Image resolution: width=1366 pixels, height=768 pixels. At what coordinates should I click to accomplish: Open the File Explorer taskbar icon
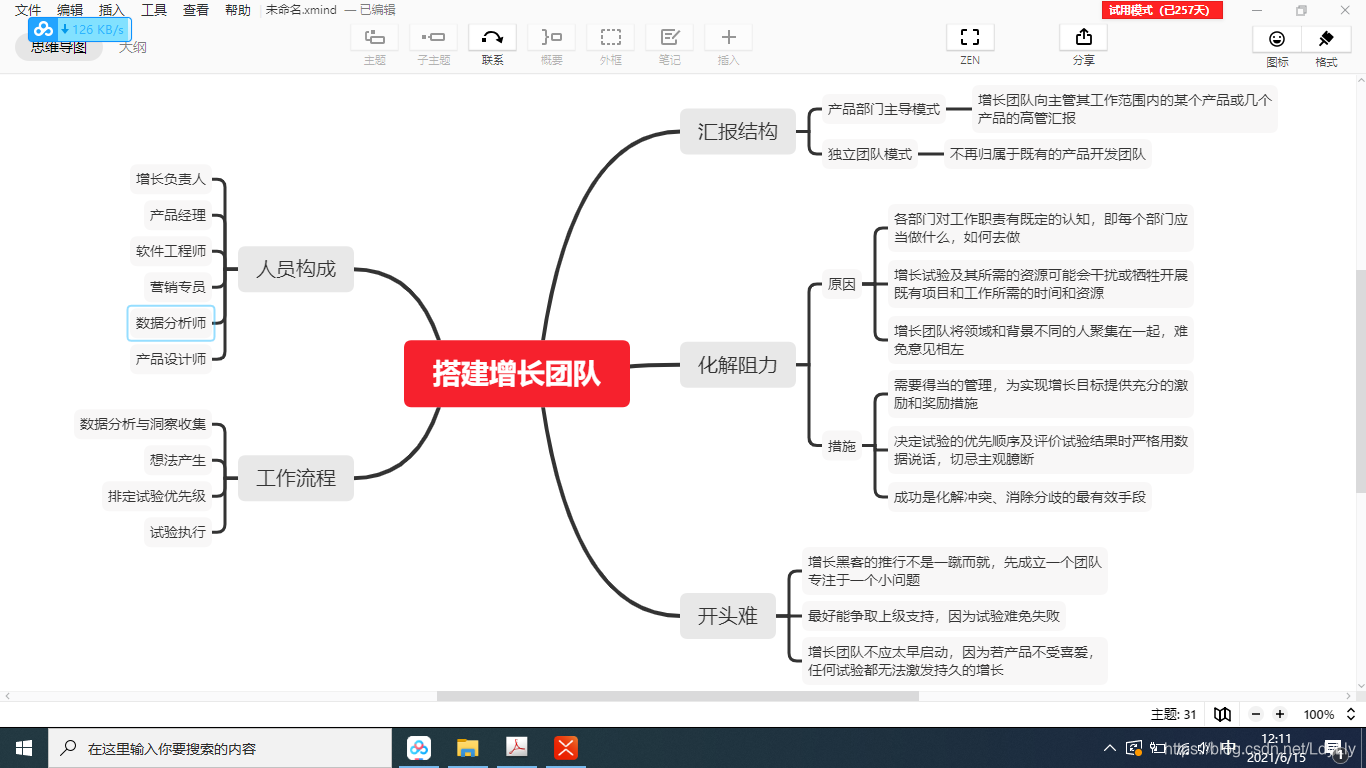467,748
